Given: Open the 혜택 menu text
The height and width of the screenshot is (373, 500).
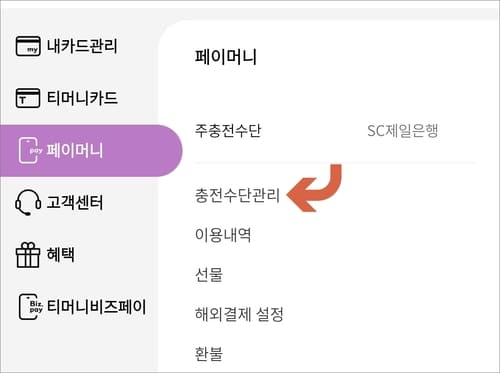Looking at the screenshot, I should tap(61, 255).
